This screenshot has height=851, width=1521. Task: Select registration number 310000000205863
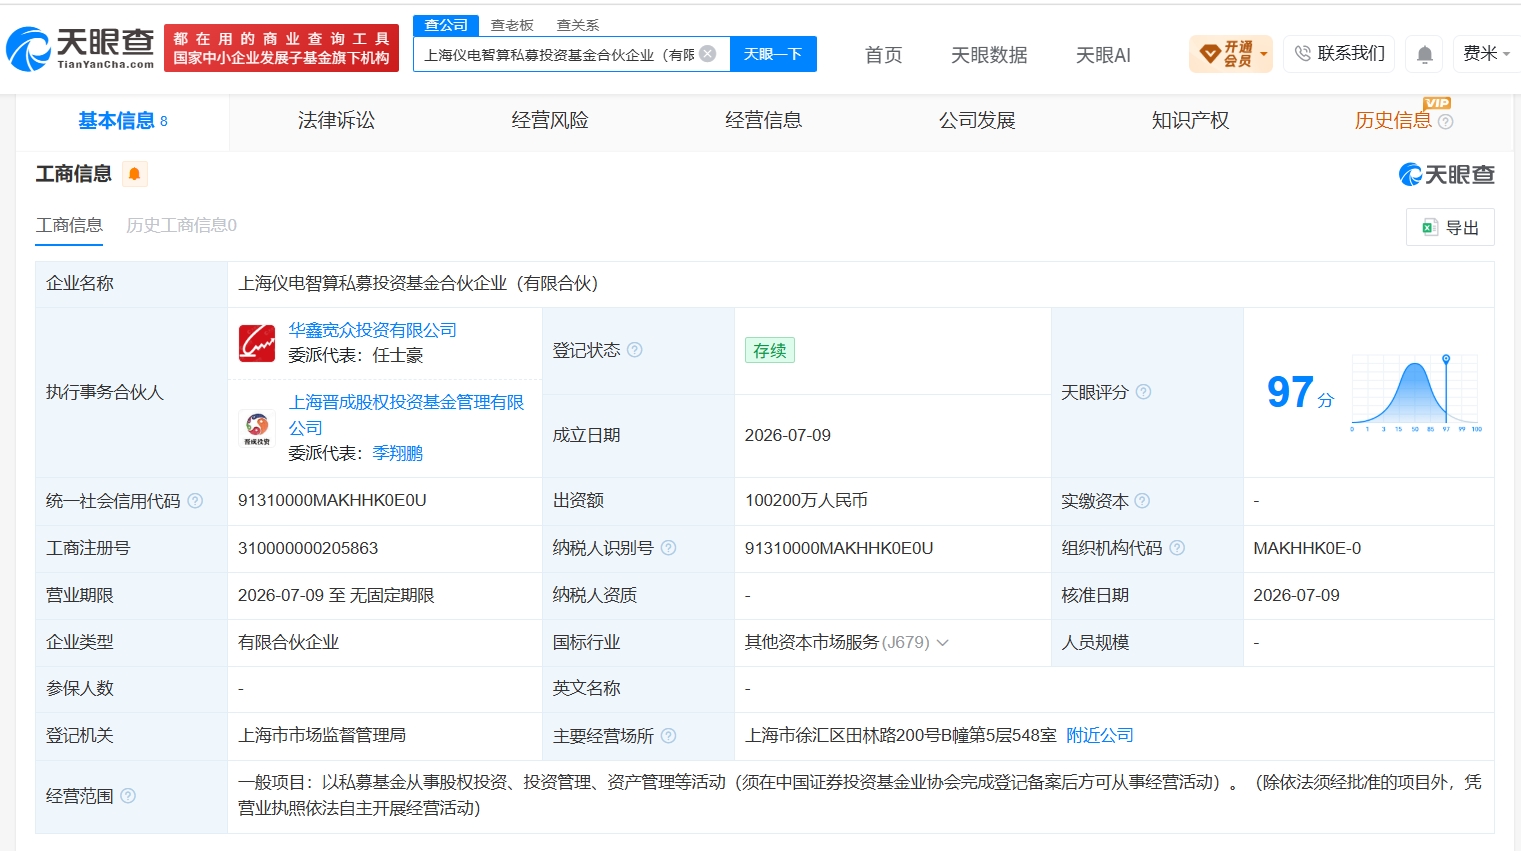click(308, 548)
